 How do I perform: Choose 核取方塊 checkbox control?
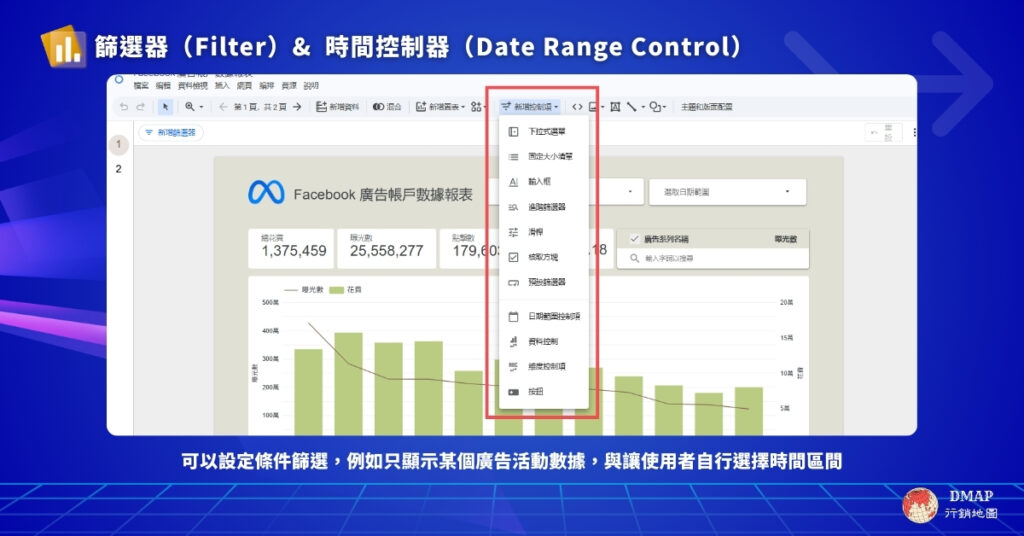tap(543, 257)
